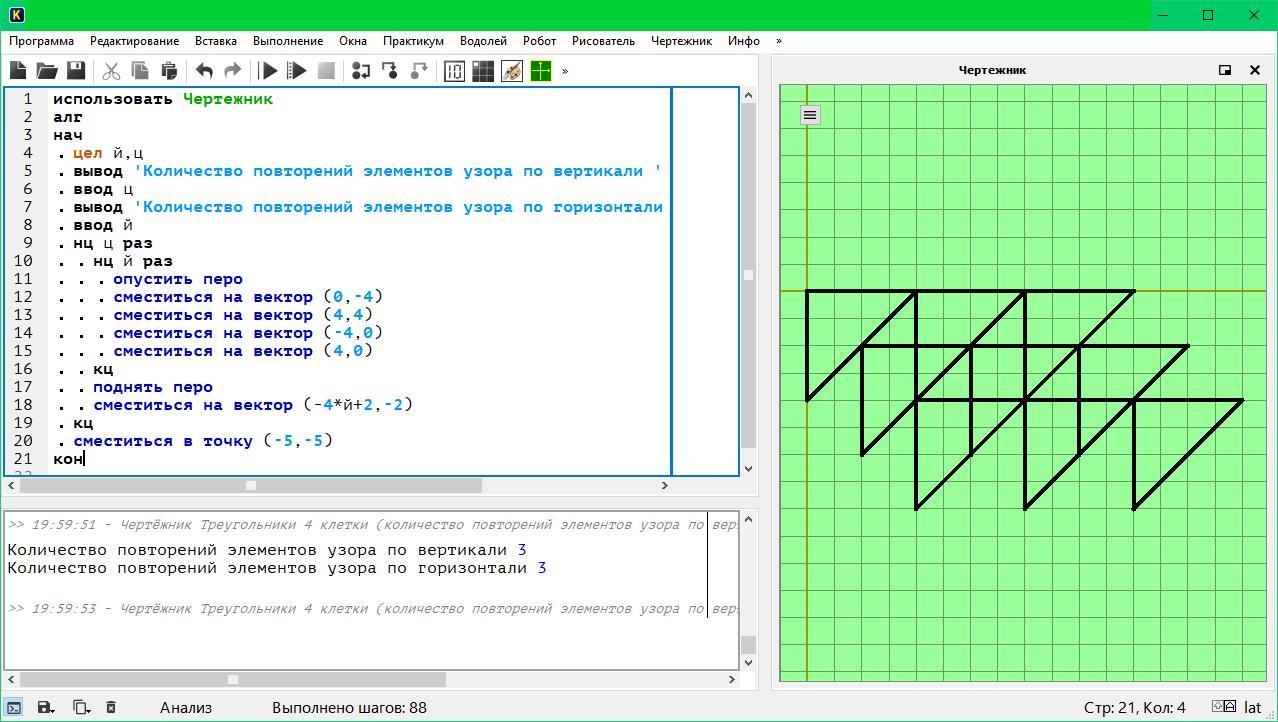The width and height of the screenshot is (1278, 722).
Task: Click the editor horizontal scrollbar
Action: (x=337, y=485)
